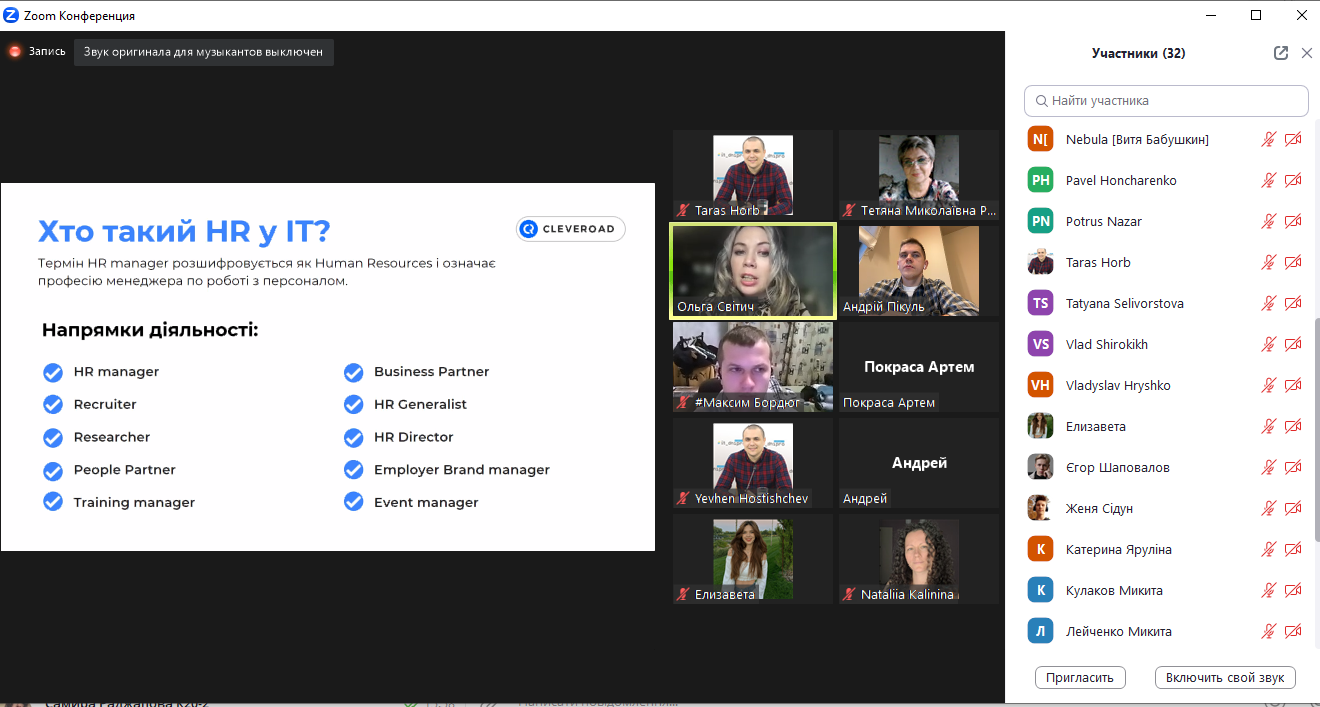Screen dimensions: 1320x707
Task: Click the slide heading Хто такий HR у IT?
Action: pyautogui.click(x=184, y=232)
